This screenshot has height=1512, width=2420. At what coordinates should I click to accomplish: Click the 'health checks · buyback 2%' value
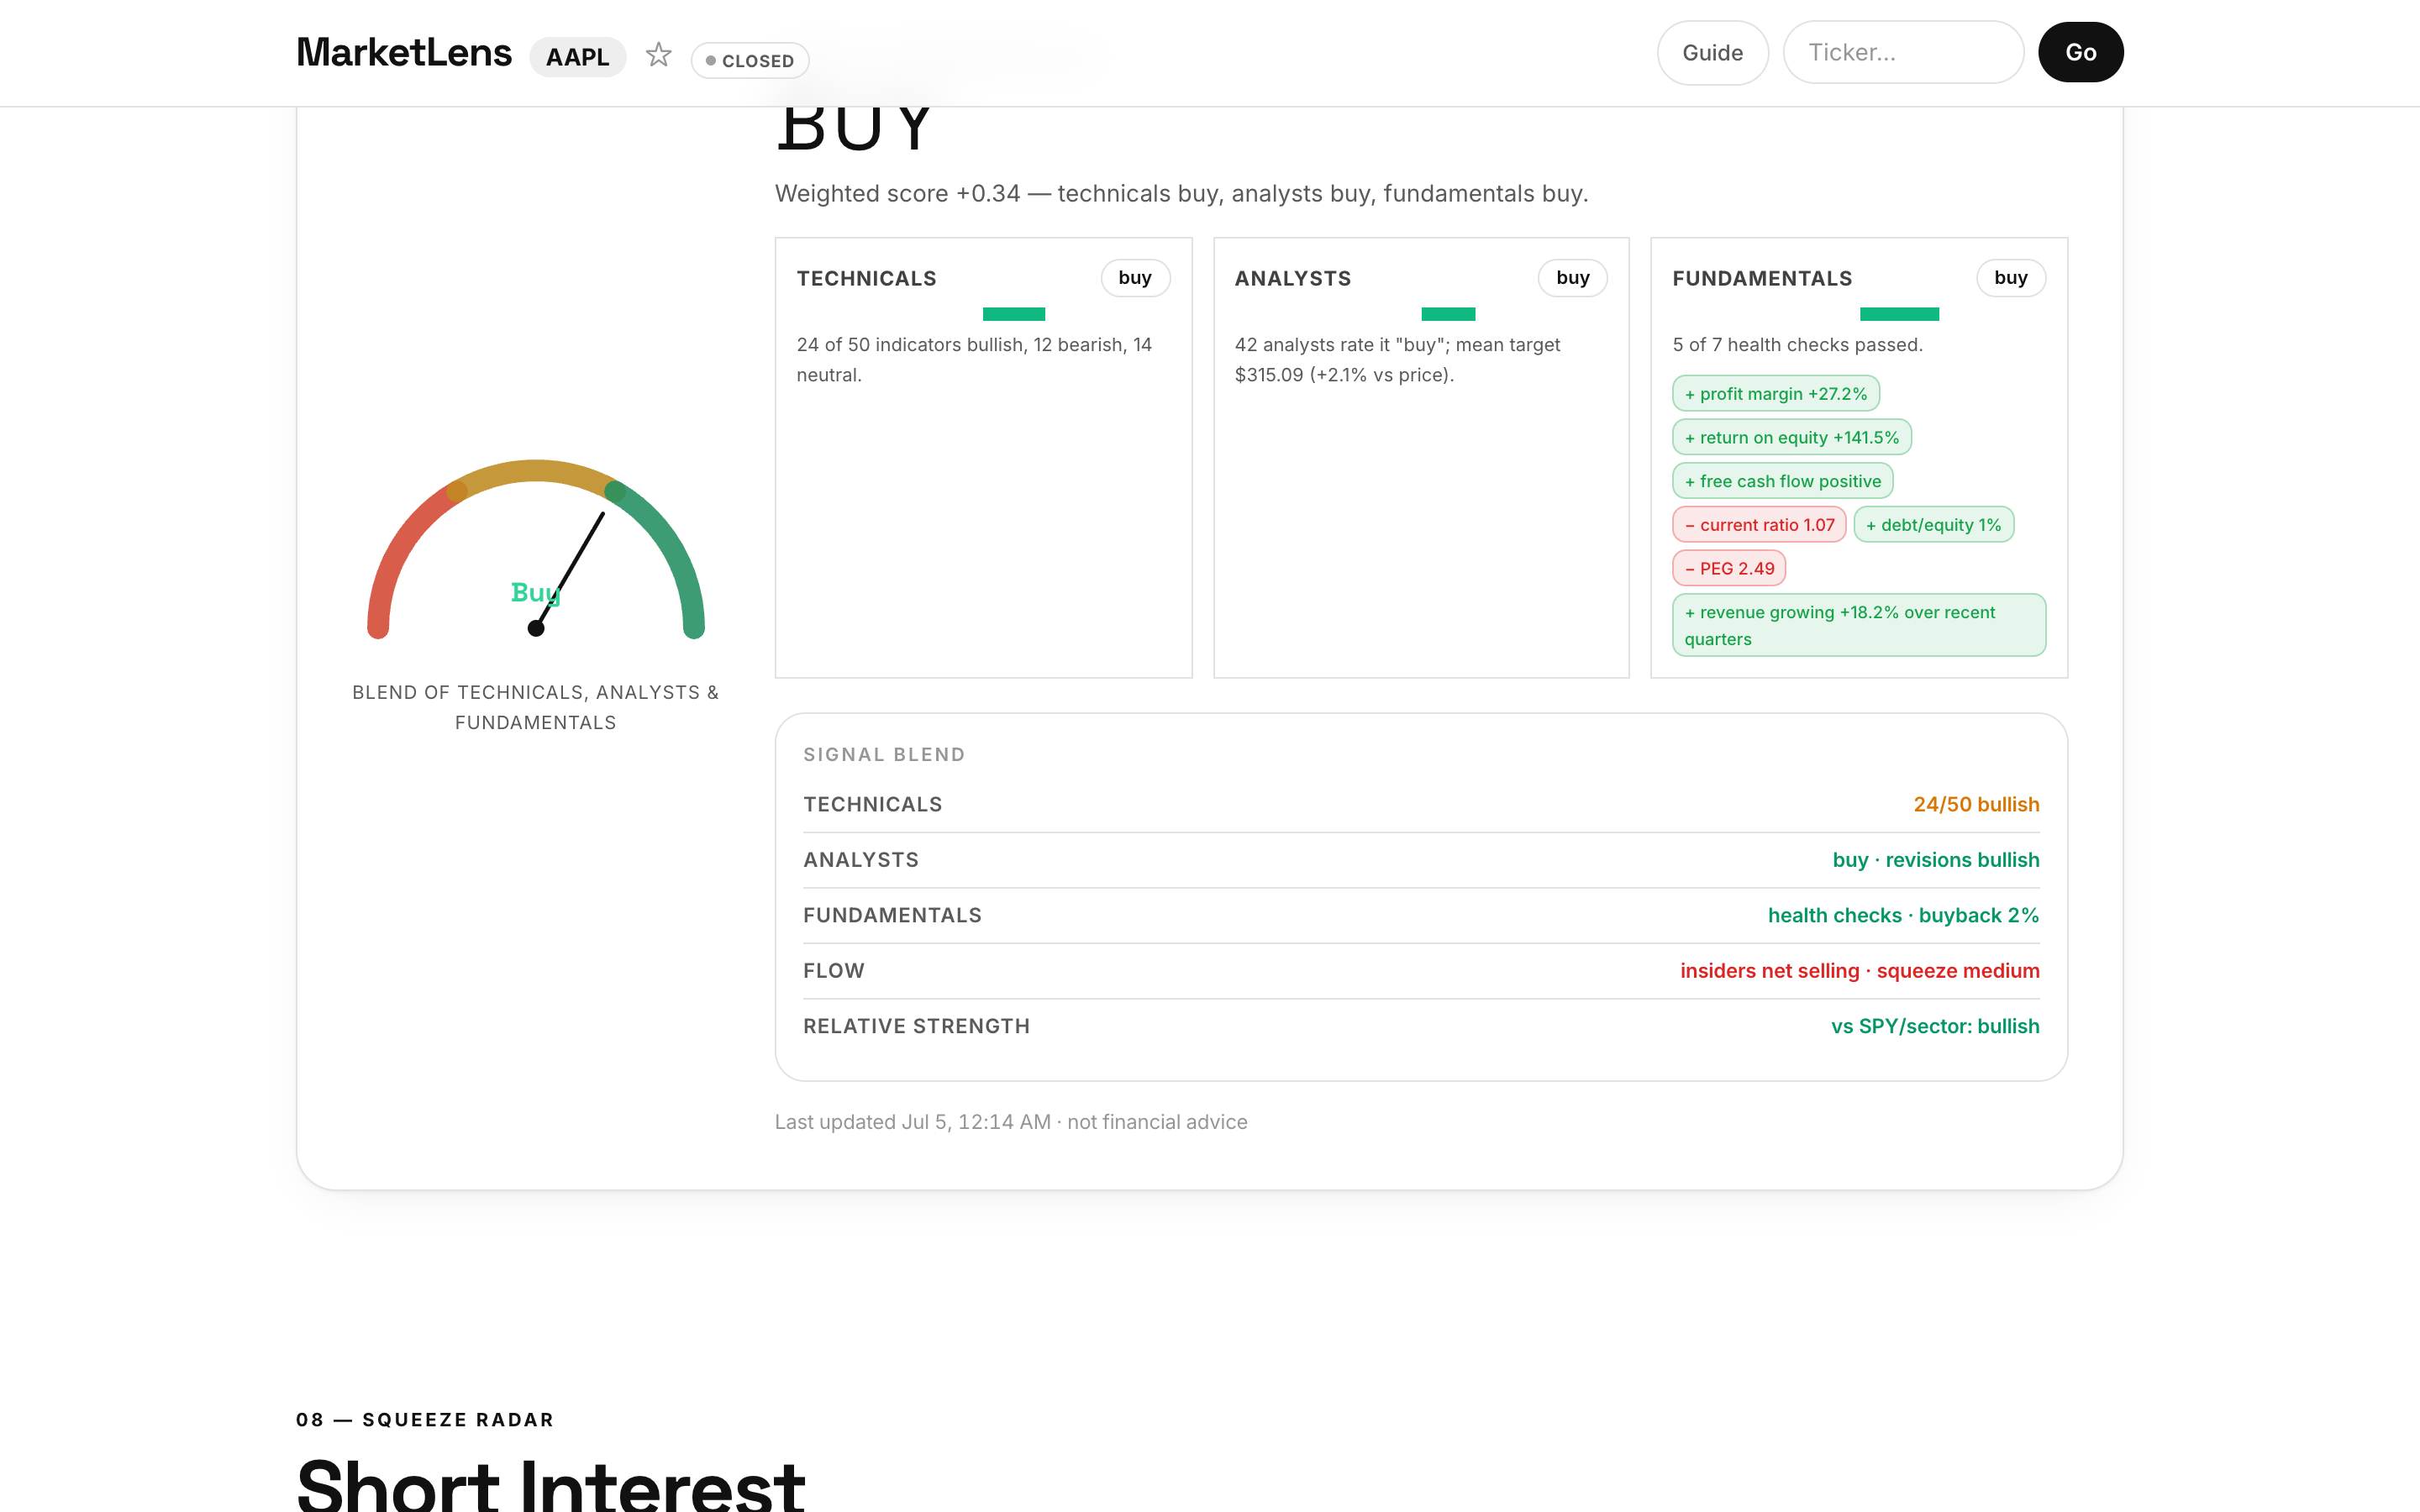point(1902,916)
